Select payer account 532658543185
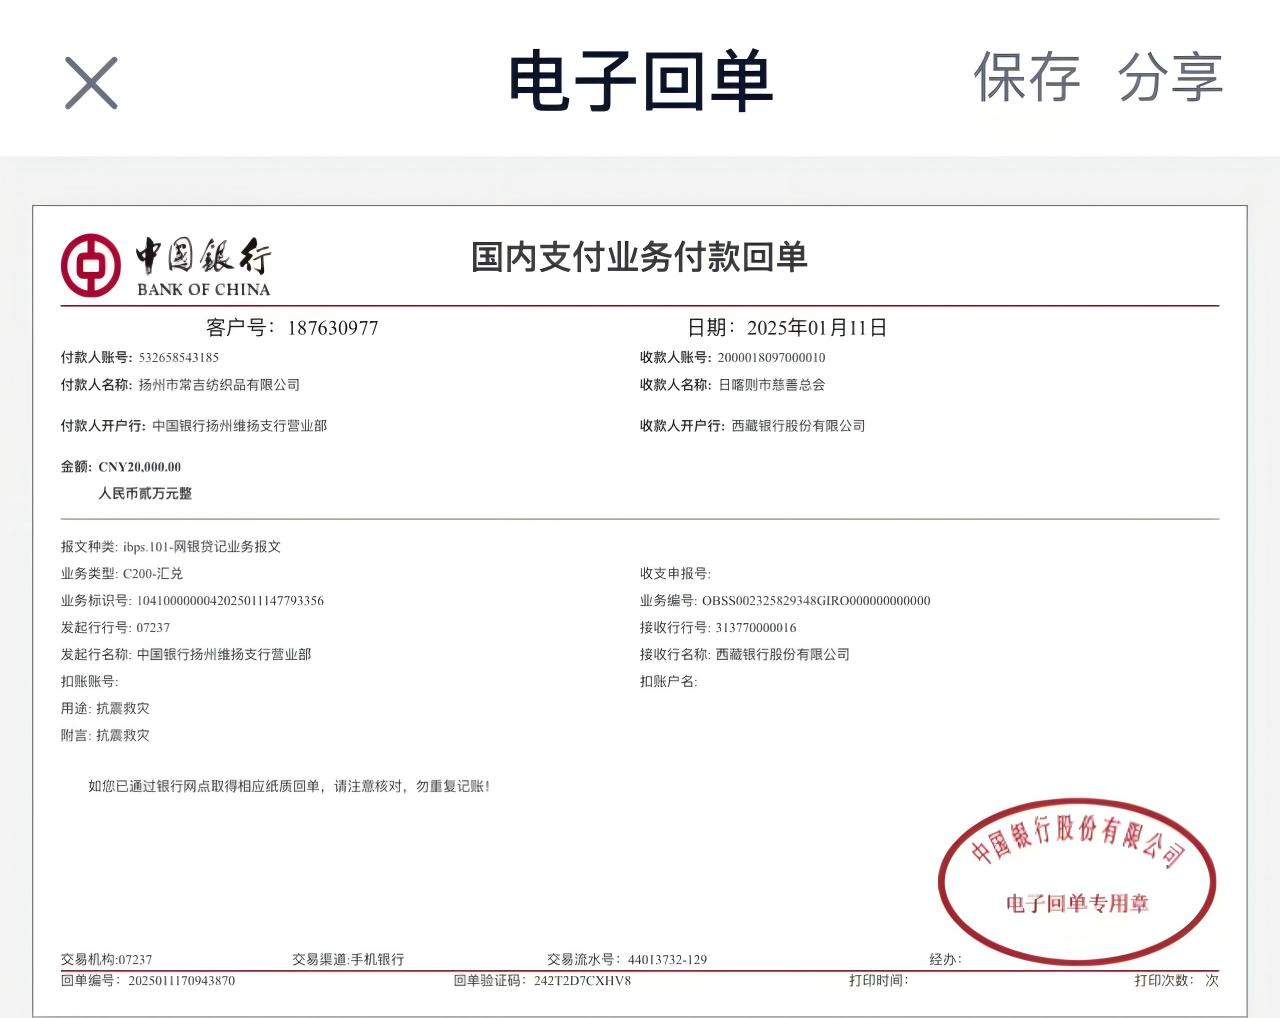 (179, 357)
